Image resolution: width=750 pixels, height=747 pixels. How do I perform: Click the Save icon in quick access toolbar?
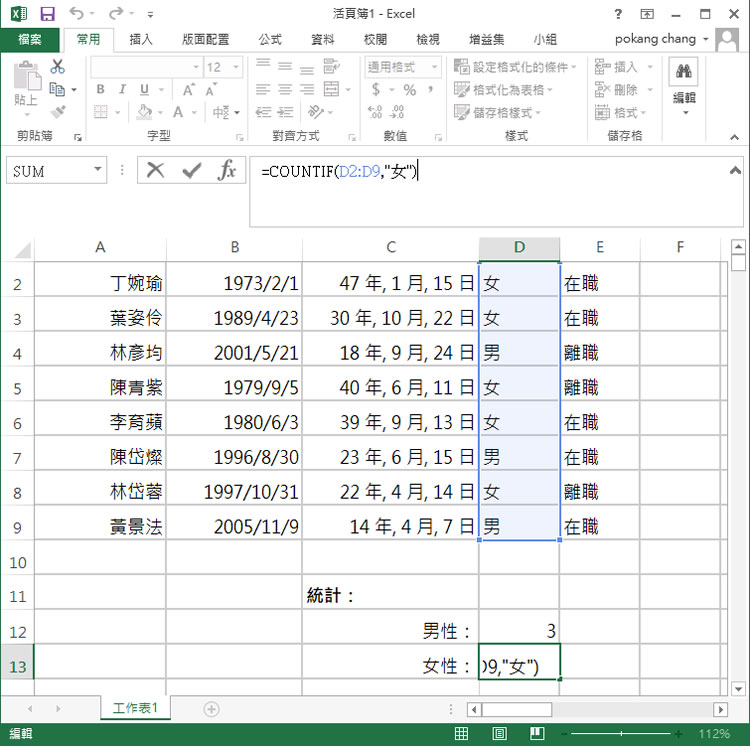pos(47,14)
